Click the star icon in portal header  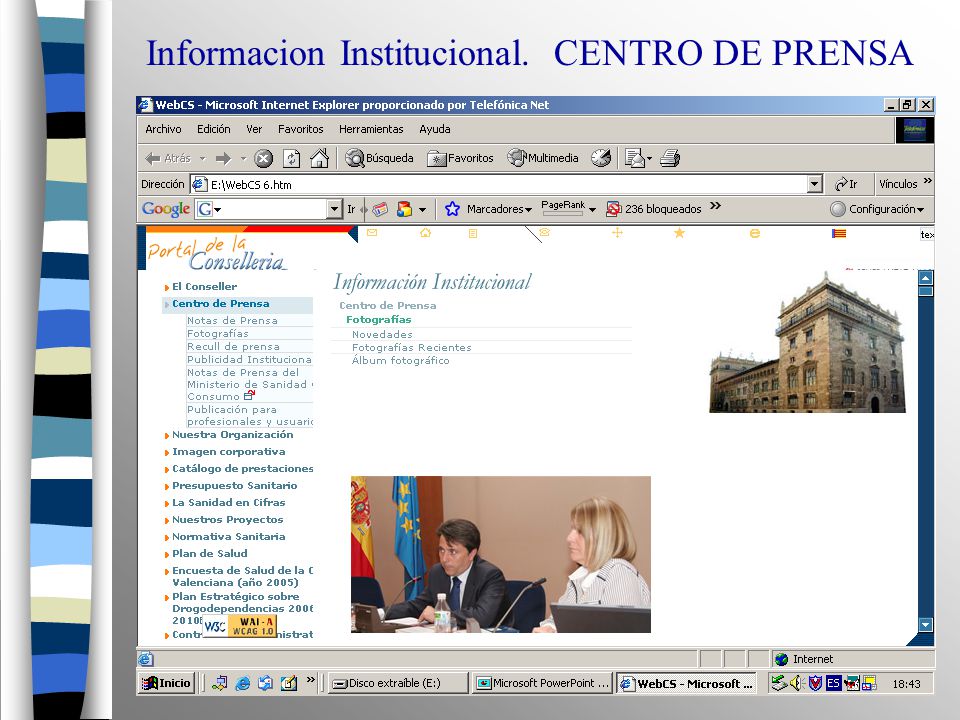click(x=679, y=233)
